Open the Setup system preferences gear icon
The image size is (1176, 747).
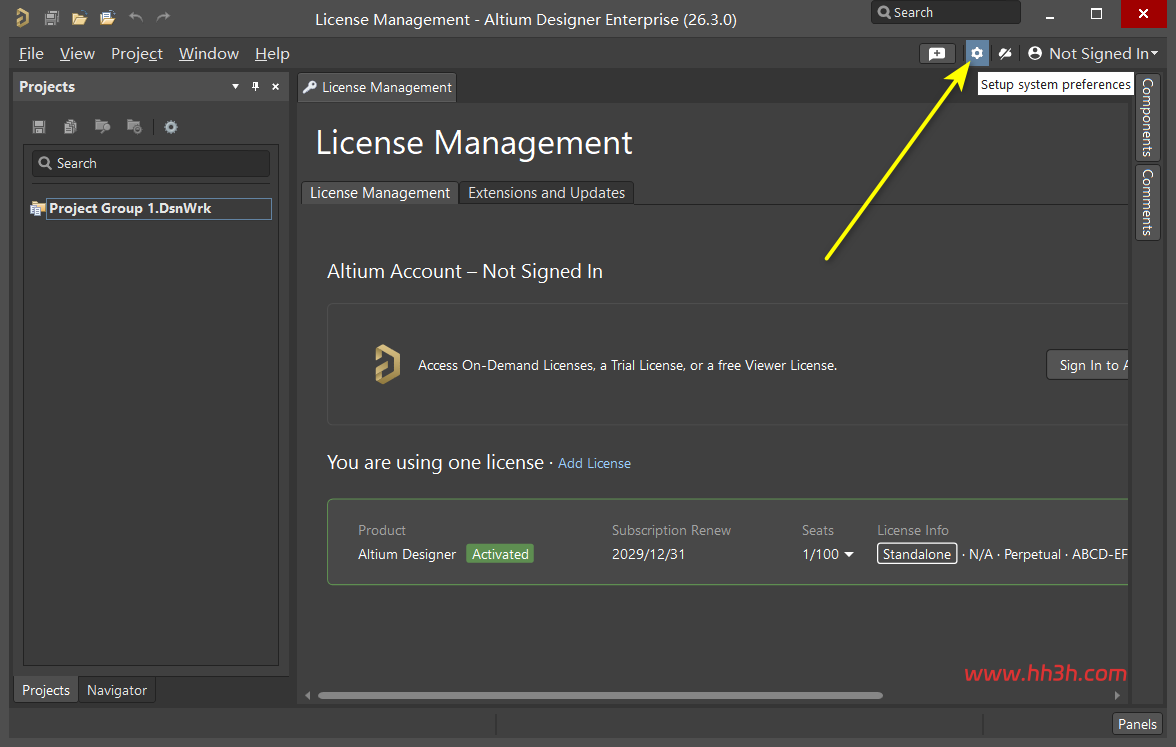(976, 53)
